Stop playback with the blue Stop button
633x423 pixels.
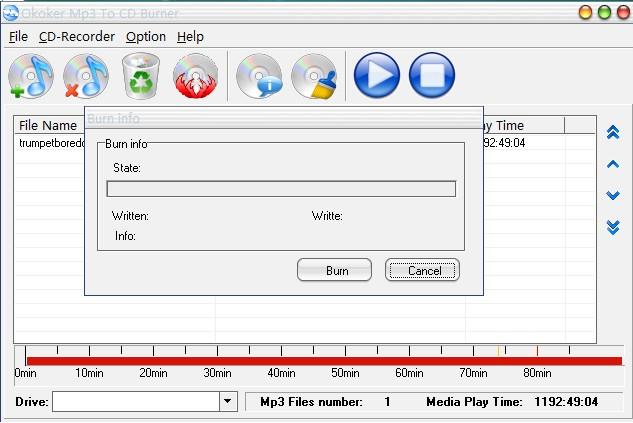tap(432, 75)
